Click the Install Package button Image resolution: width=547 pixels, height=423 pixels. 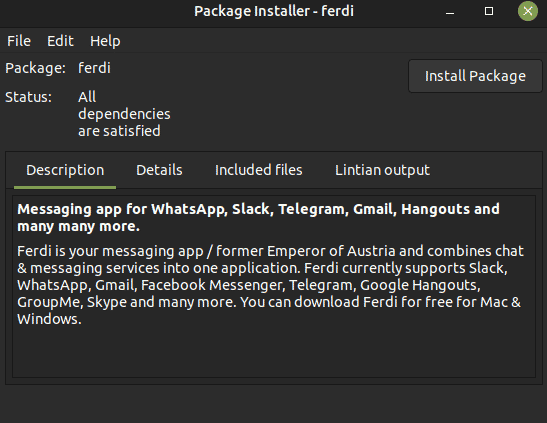(475, 76)
